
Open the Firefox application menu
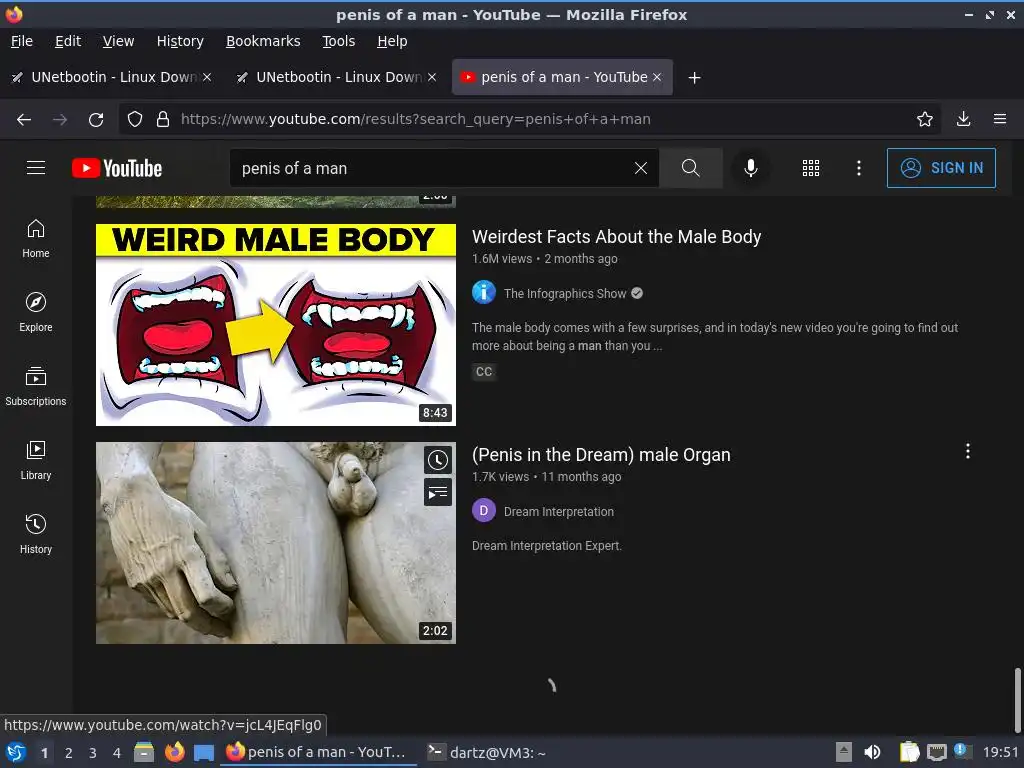(x=1000, y=119)
